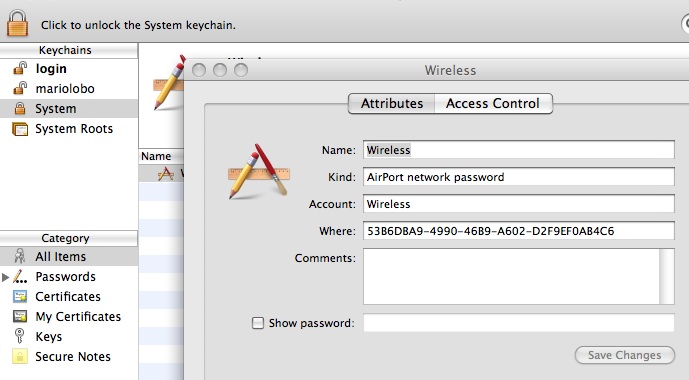This screenshot has height=380, width=689.
Task: Click the Account text field
Action: [x=519, y=204]
